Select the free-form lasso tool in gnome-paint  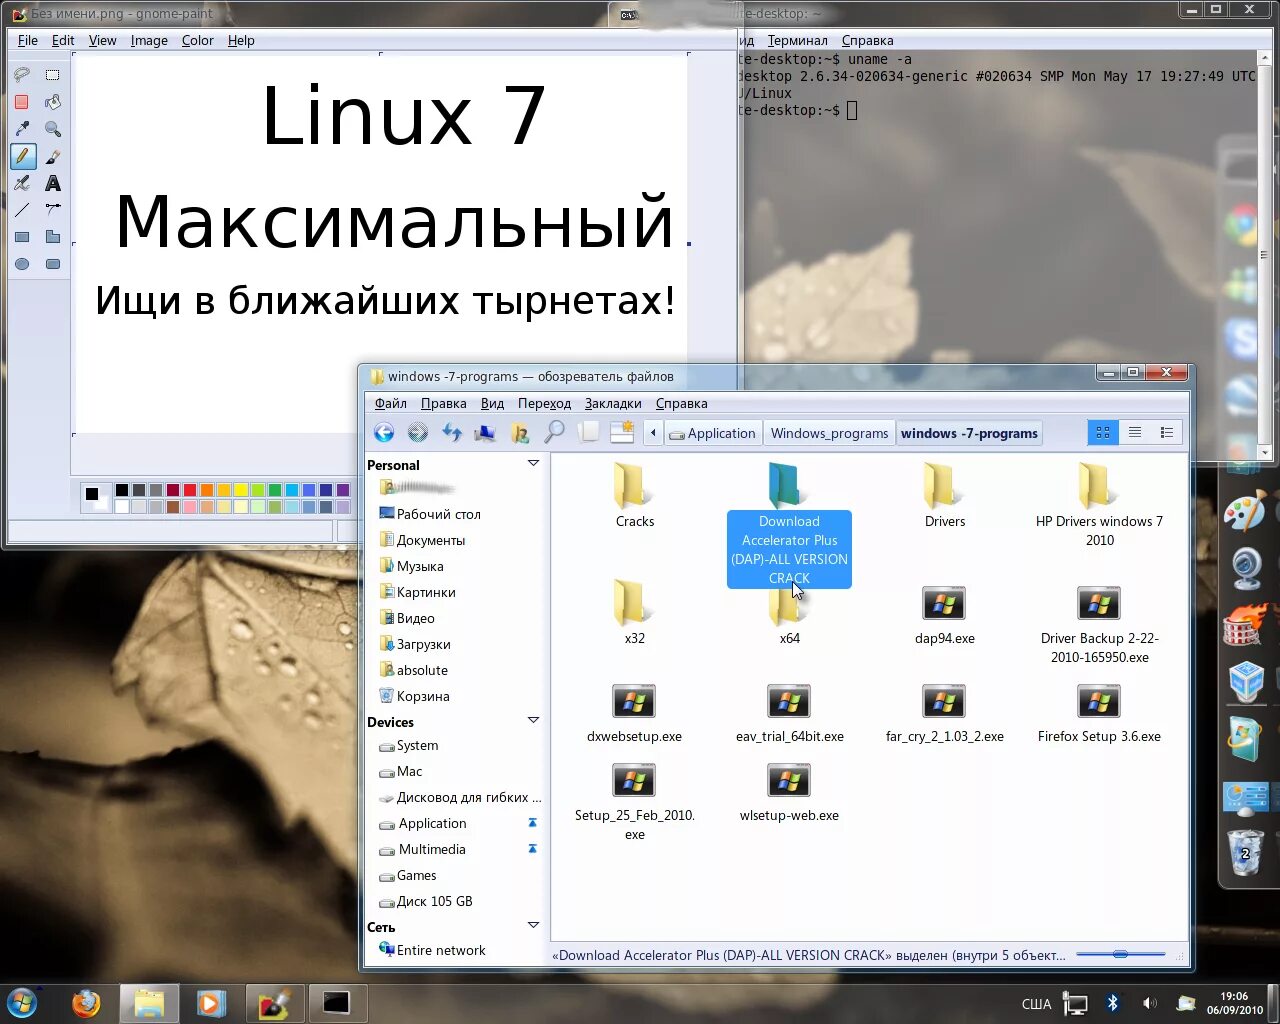tap(22, 75)
